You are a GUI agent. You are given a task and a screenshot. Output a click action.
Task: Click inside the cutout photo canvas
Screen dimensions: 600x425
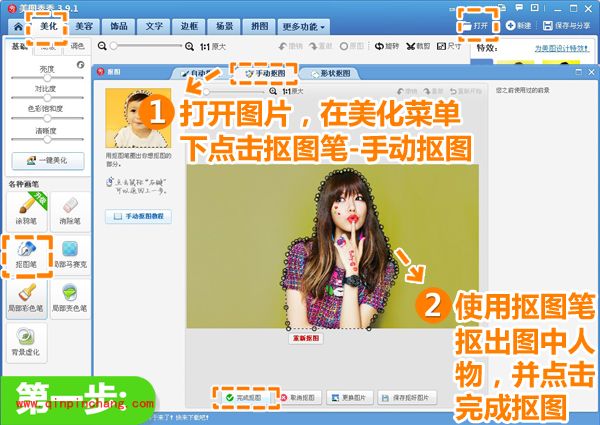(x=333, y=246)
